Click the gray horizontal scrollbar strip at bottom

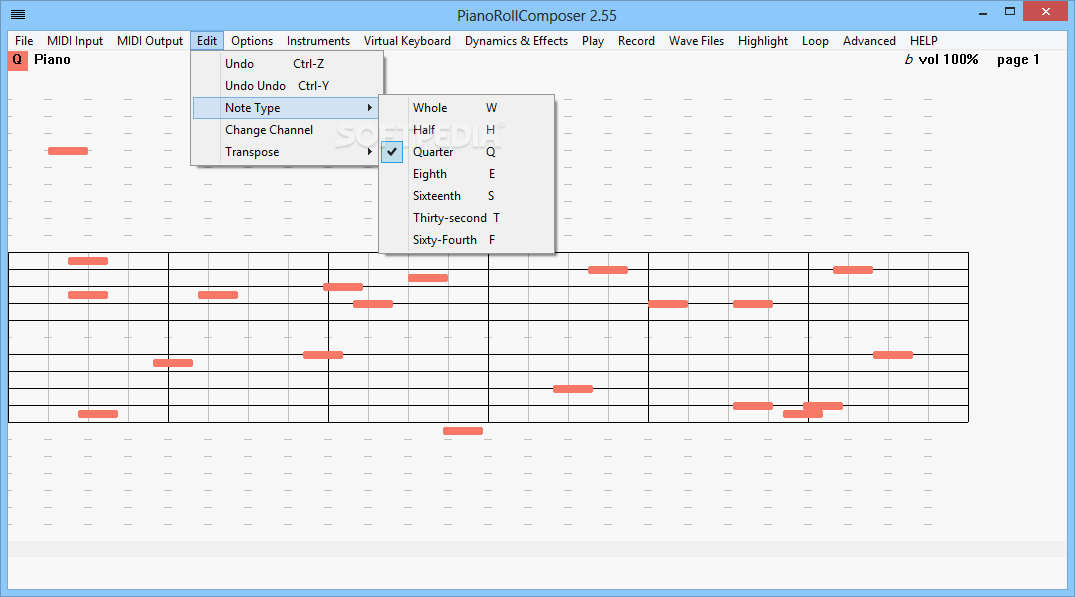[x=538, y=548]
